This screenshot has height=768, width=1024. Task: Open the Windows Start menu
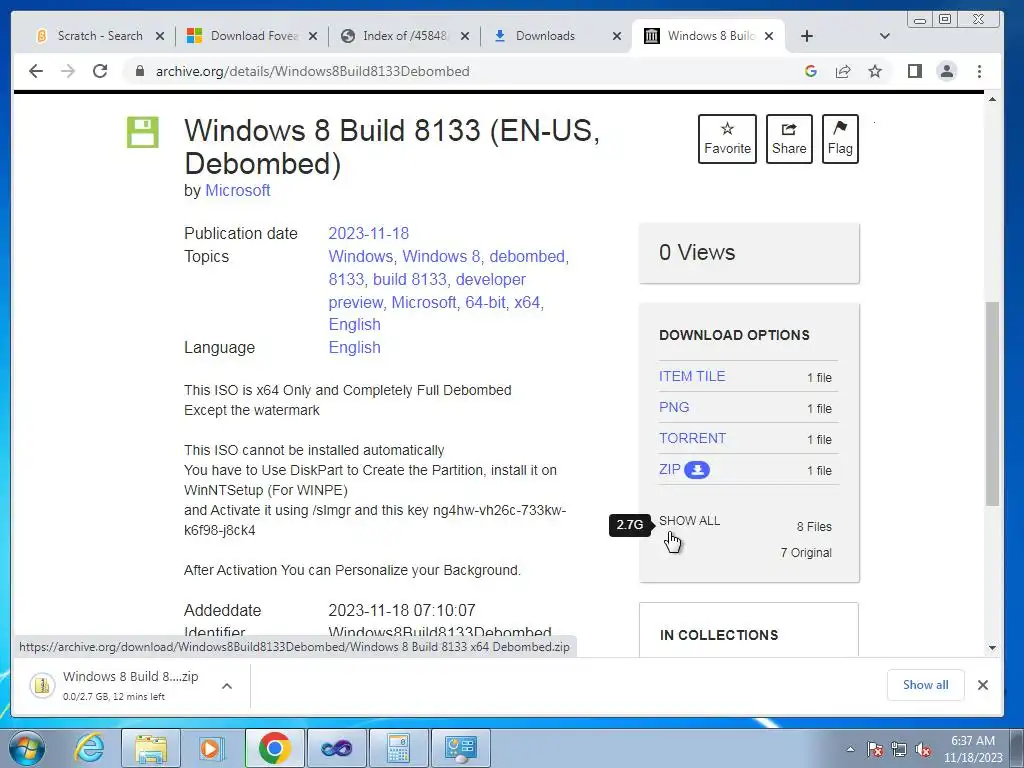[x=27, y=748]
